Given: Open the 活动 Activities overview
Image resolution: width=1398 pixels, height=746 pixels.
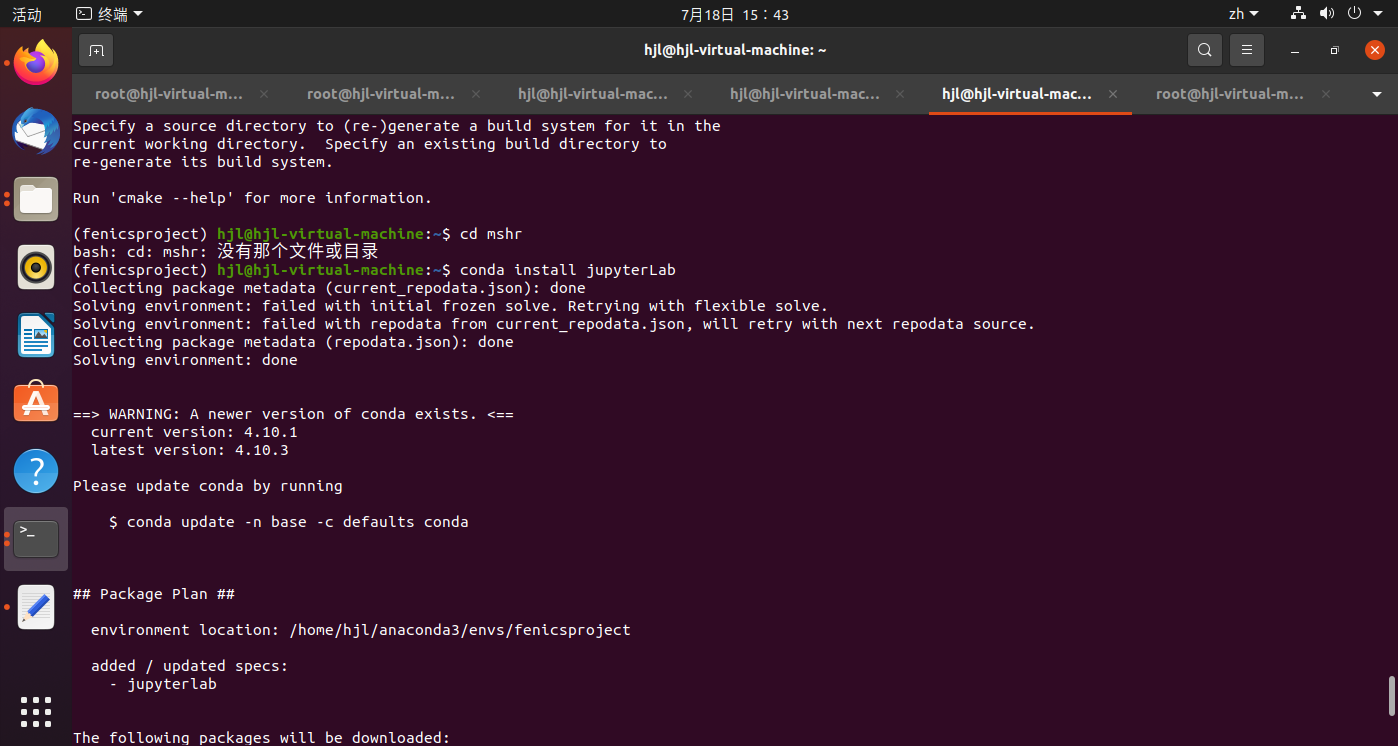Looking at the screenshot, I should click(25, 13).
